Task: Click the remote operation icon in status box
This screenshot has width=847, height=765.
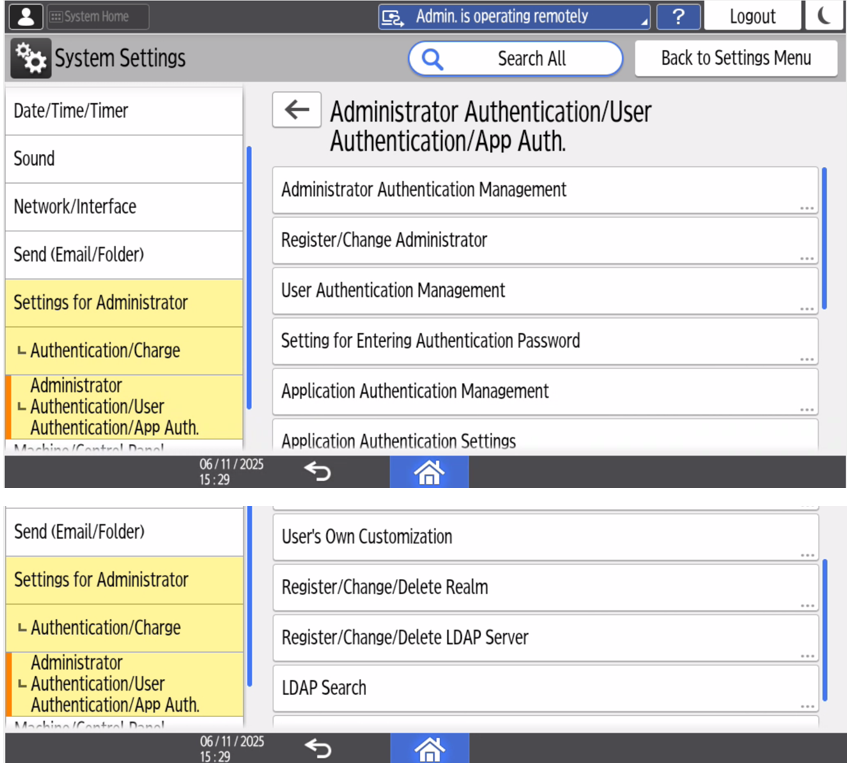Action: (394, 17)
